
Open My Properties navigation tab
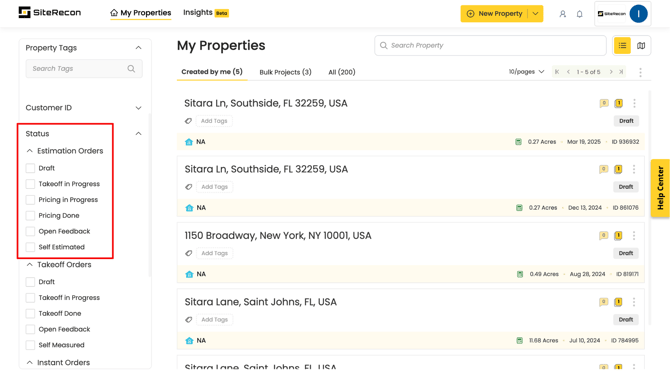[x=141, y=13]
